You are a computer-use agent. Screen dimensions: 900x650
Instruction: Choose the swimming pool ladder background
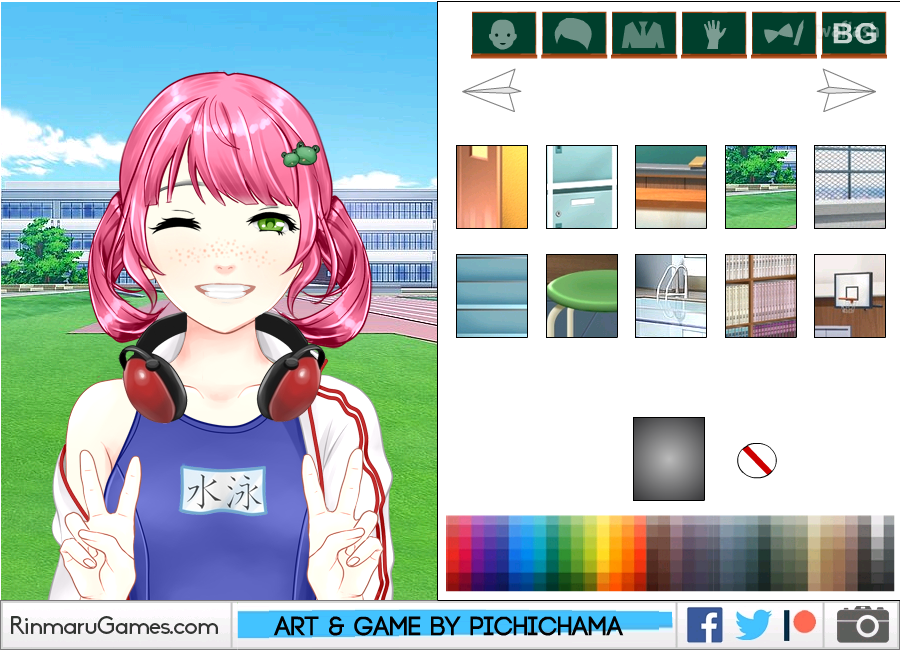click(671, 296)
